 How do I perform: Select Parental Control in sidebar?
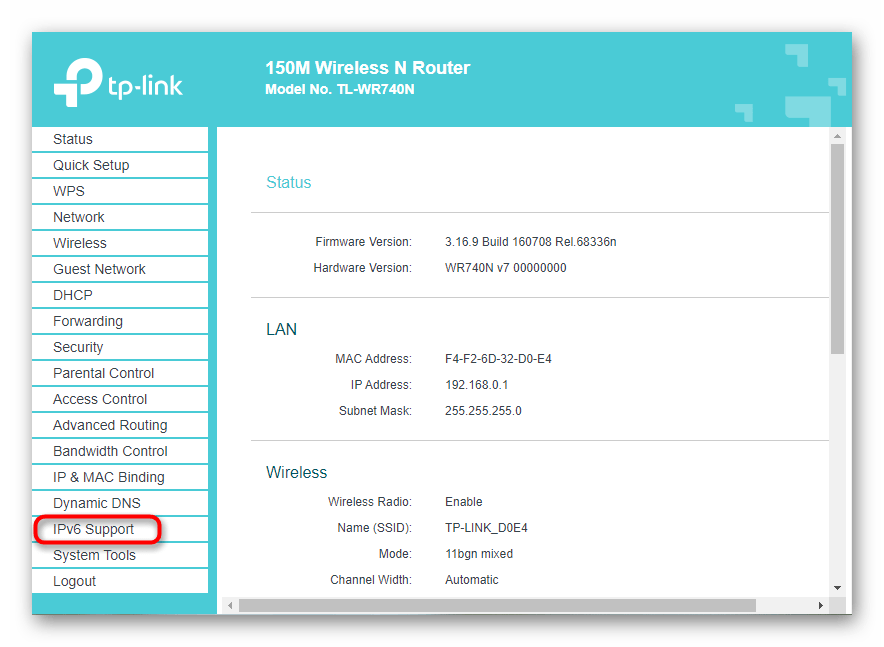pyautogui.click(x=104, y=373)
